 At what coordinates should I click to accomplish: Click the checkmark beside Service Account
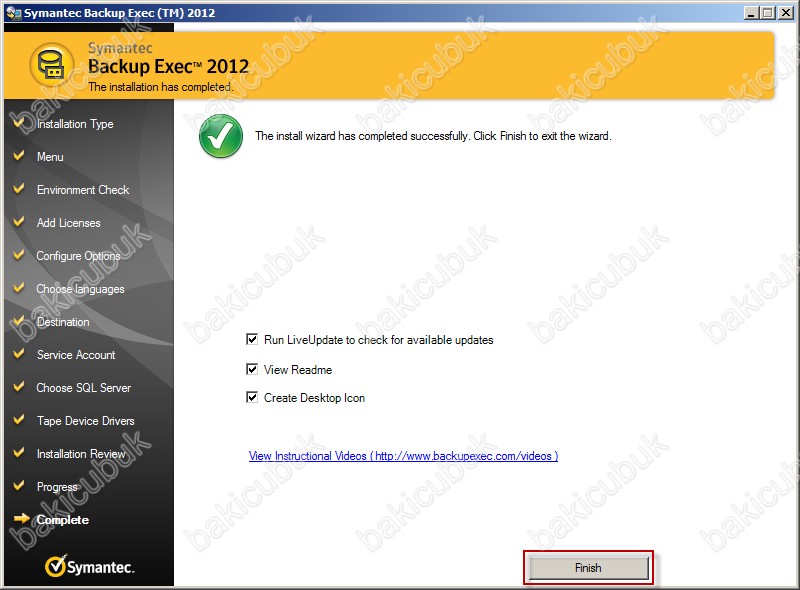[x=19, y=353]
